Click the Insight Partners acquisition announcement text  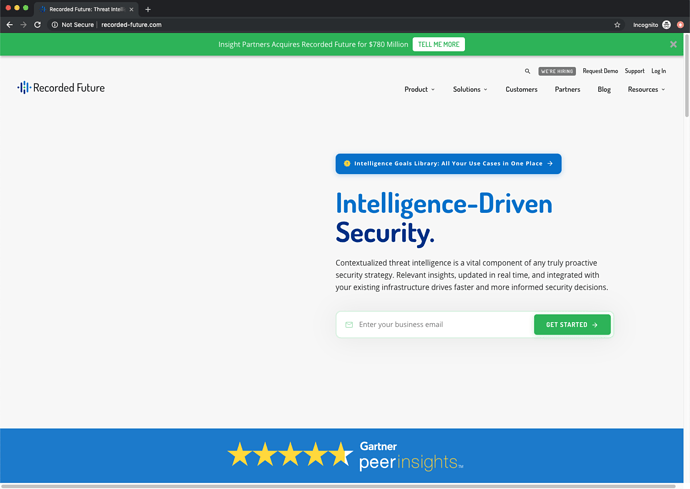[313, 44]
